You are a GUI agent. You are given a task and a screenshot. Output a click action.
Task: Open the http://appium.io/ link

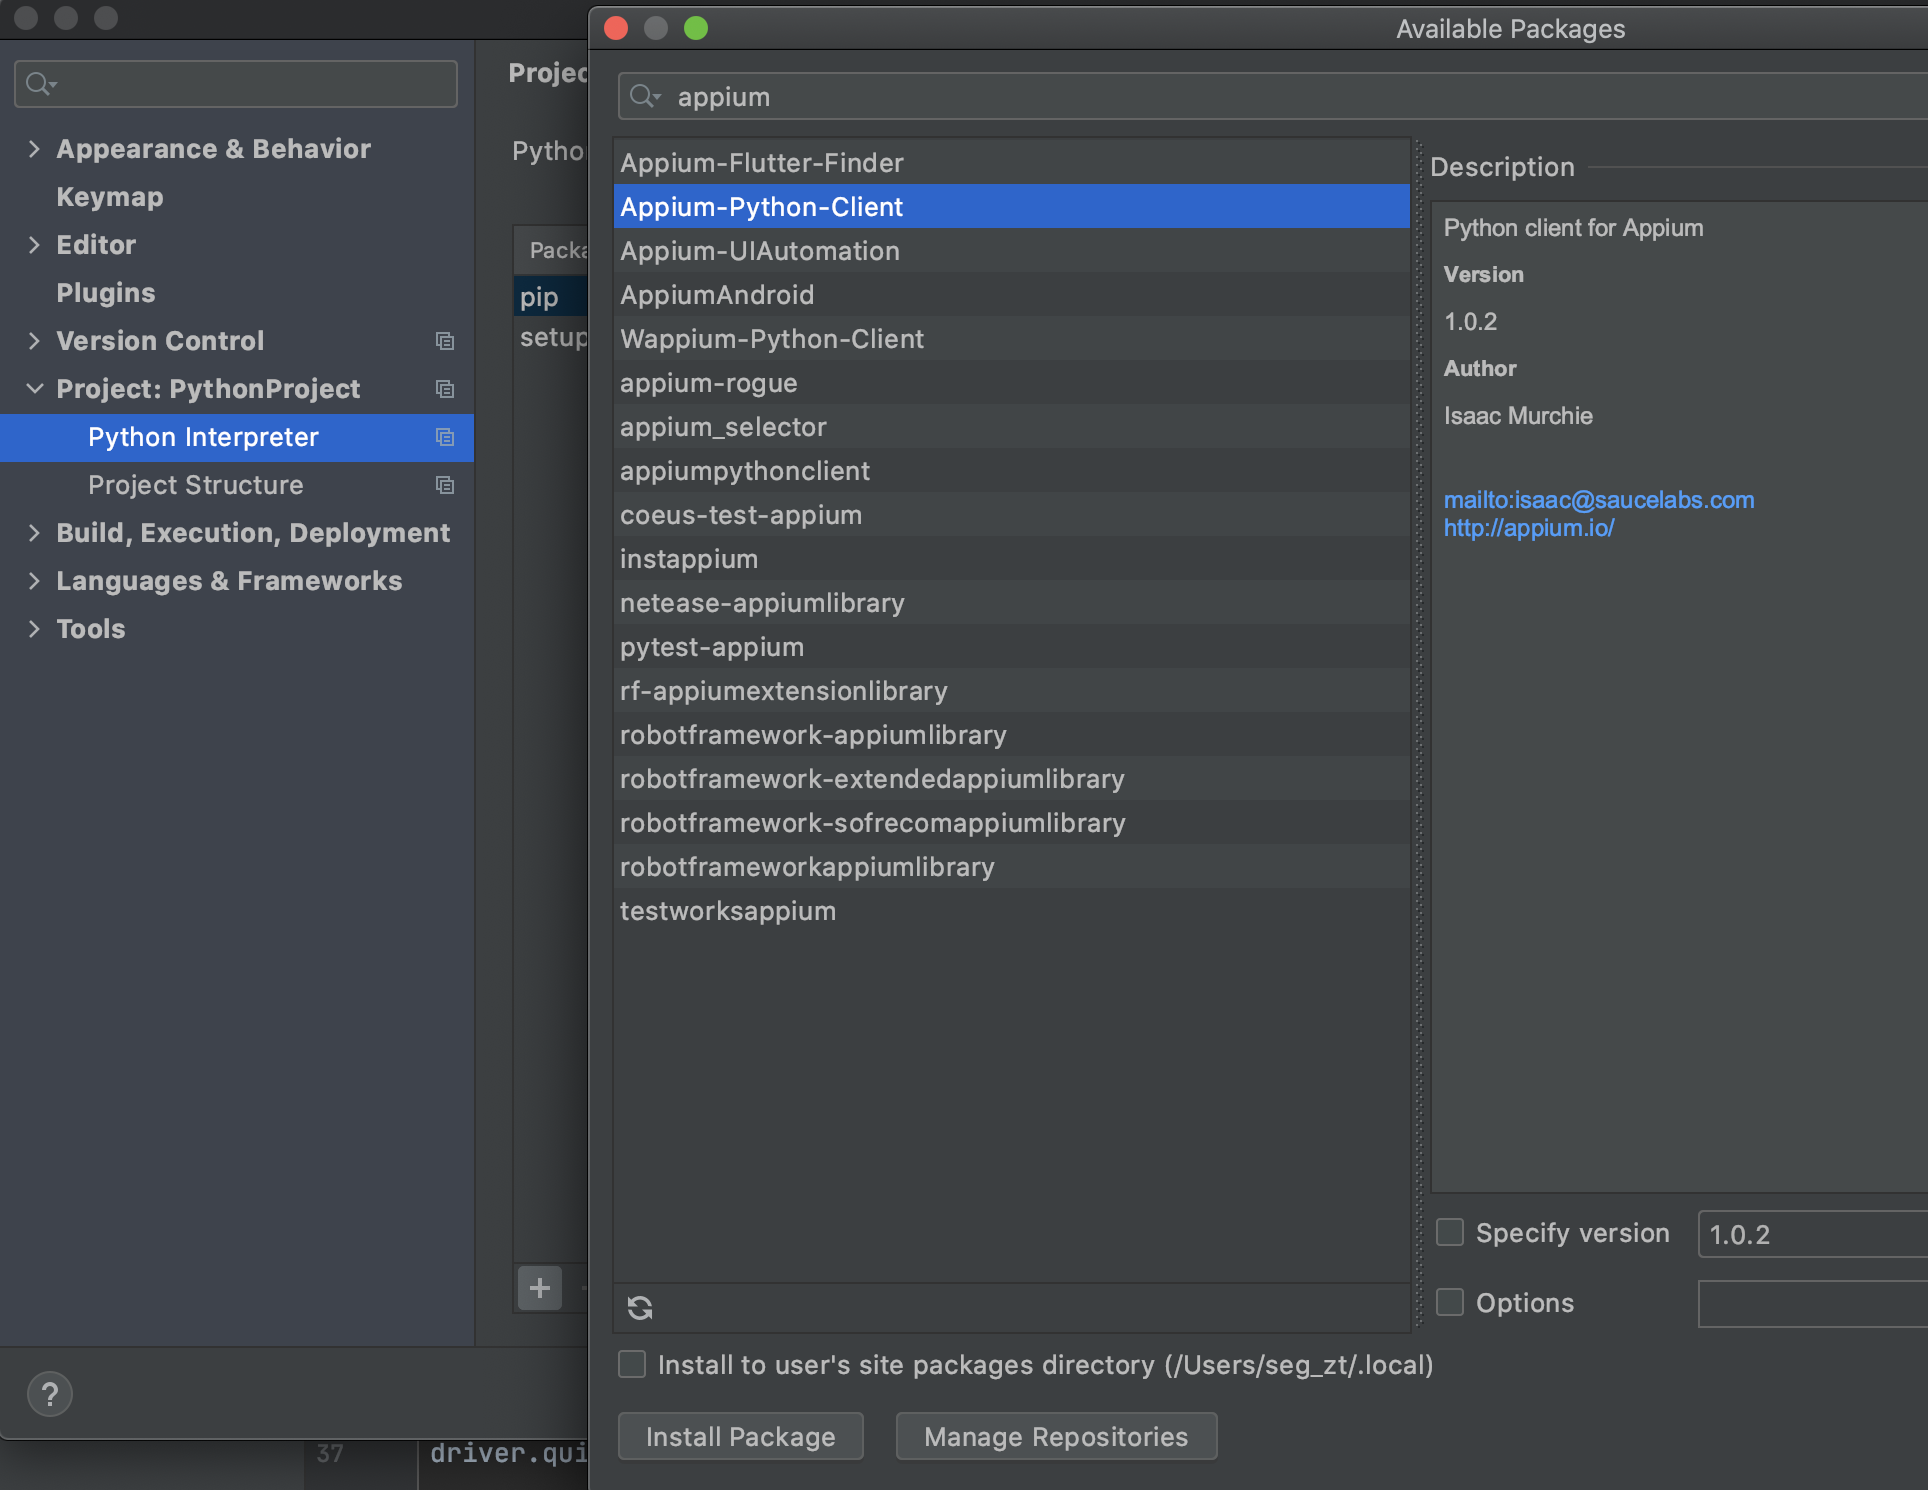(1529, 528)
